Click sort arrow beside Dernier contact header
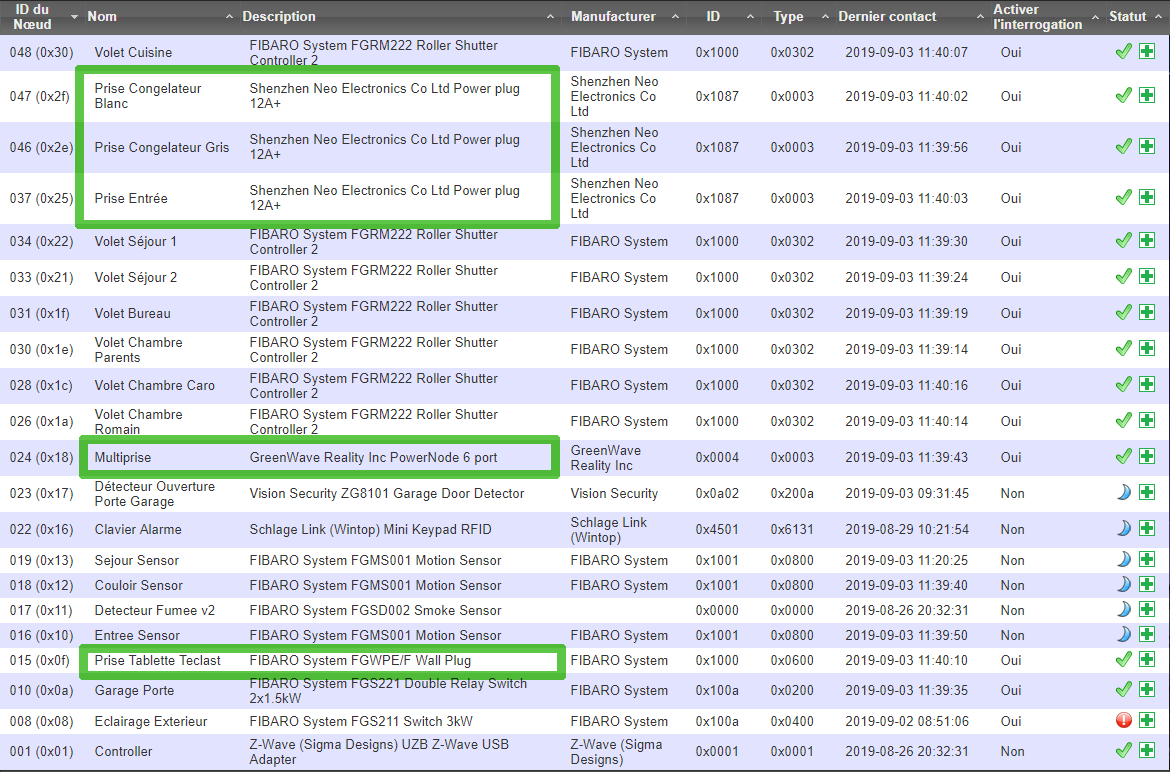 coord(979,17)
